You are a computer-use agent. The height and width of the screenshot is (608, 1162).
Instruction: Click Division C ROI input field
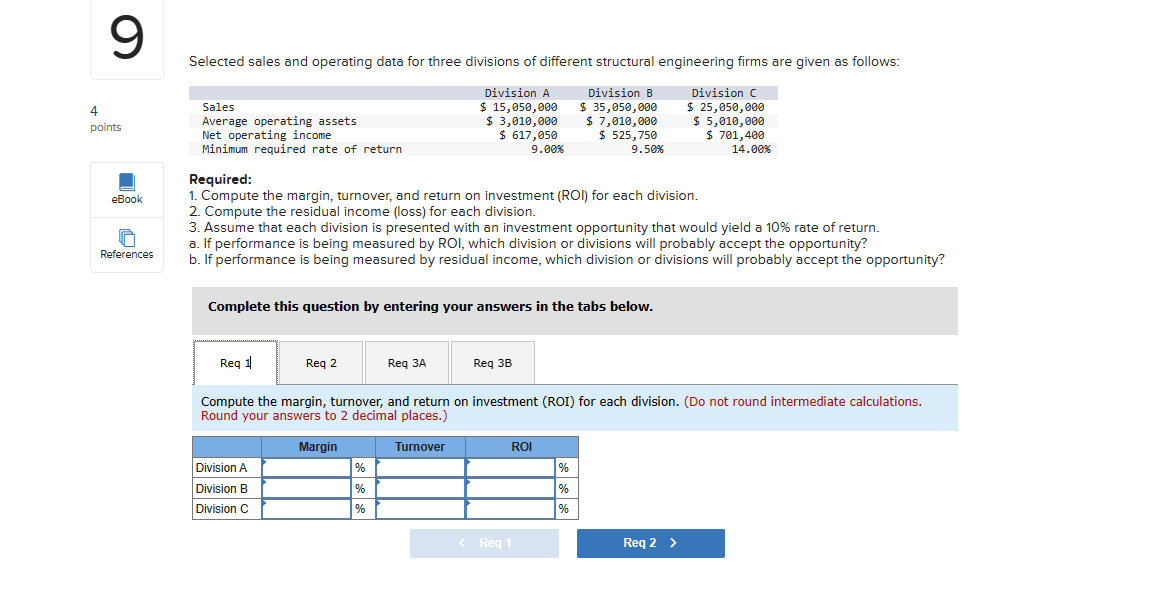tap(510, 508)
